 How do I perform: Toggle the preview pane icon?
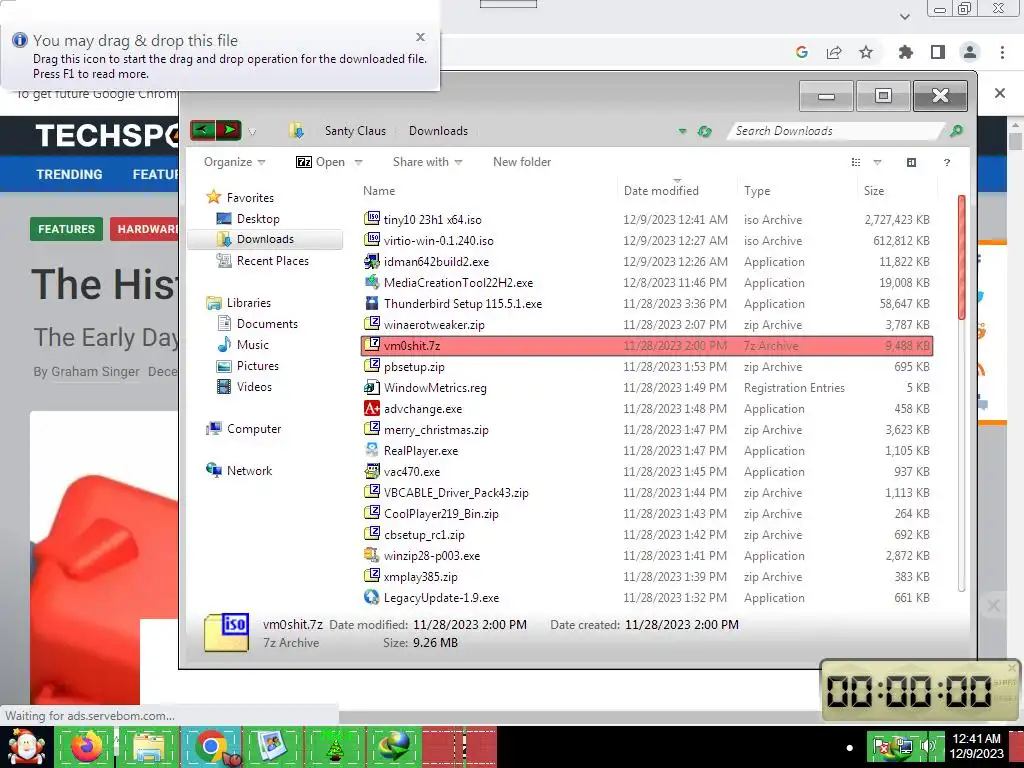point(912,163)
